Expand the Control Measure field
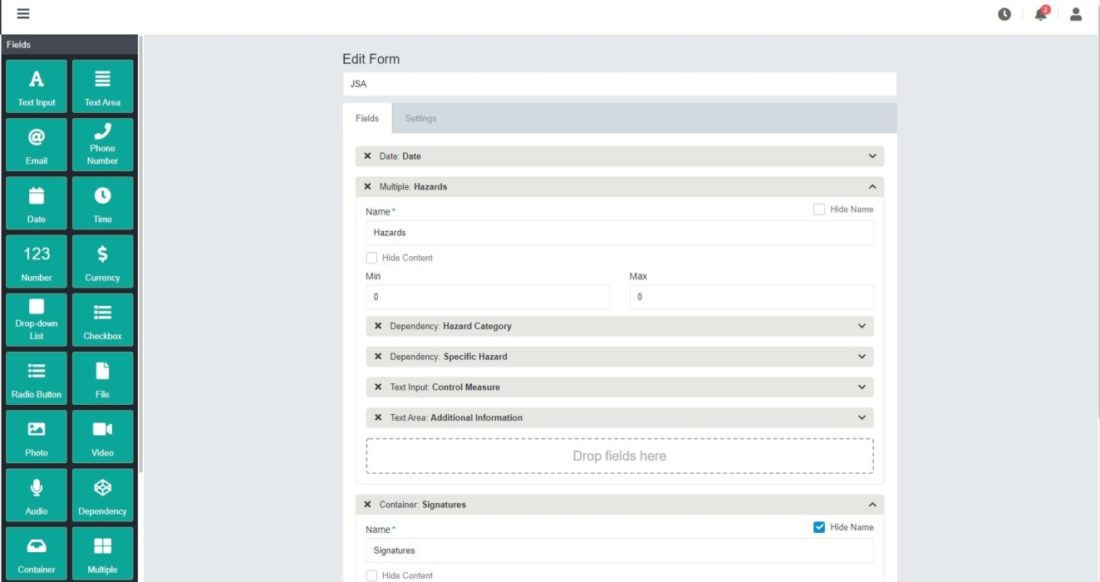 point(862,387)
